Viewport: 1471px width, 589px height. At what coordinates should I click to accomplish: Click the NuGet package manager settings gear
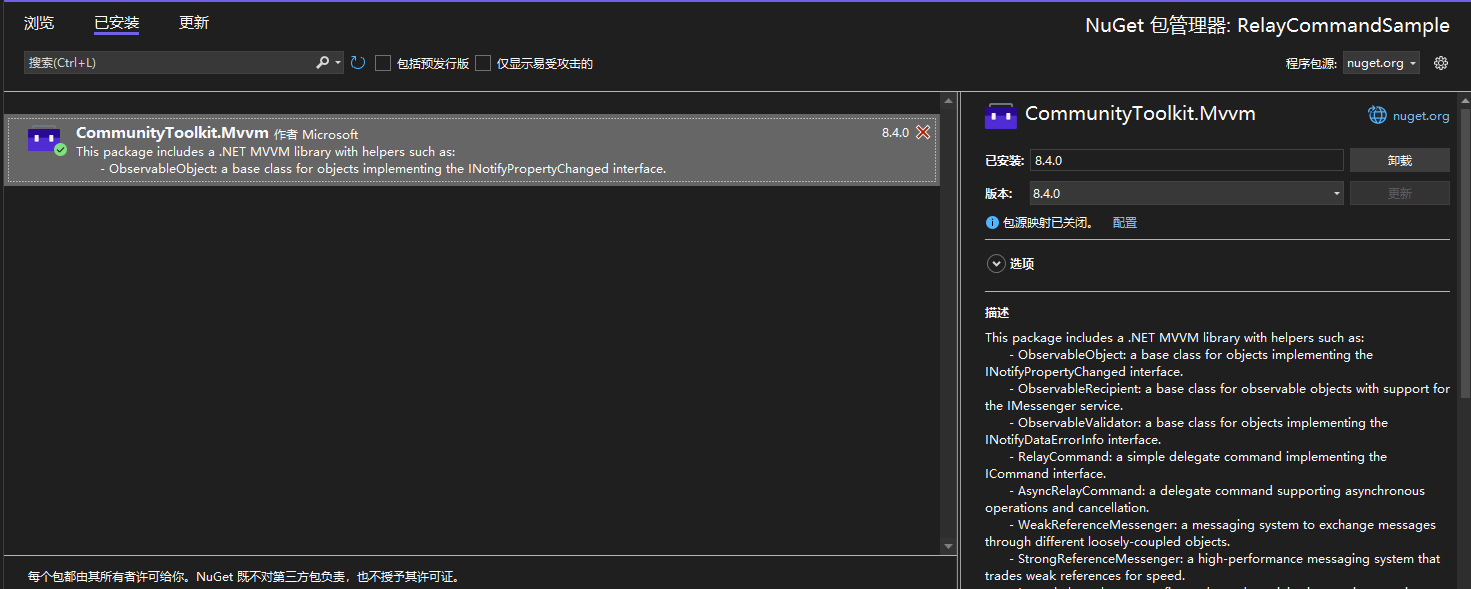(x=1440, y=62)
